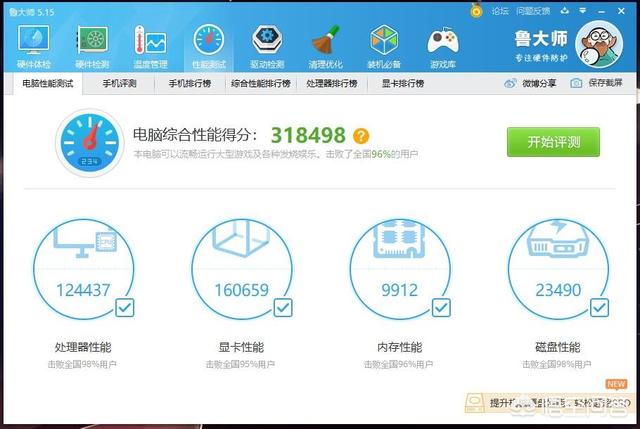Switch to 处理器排行榜 tab
Viewport: 640px width, 429px height.
pyautogui.click(x=332, y=84)
